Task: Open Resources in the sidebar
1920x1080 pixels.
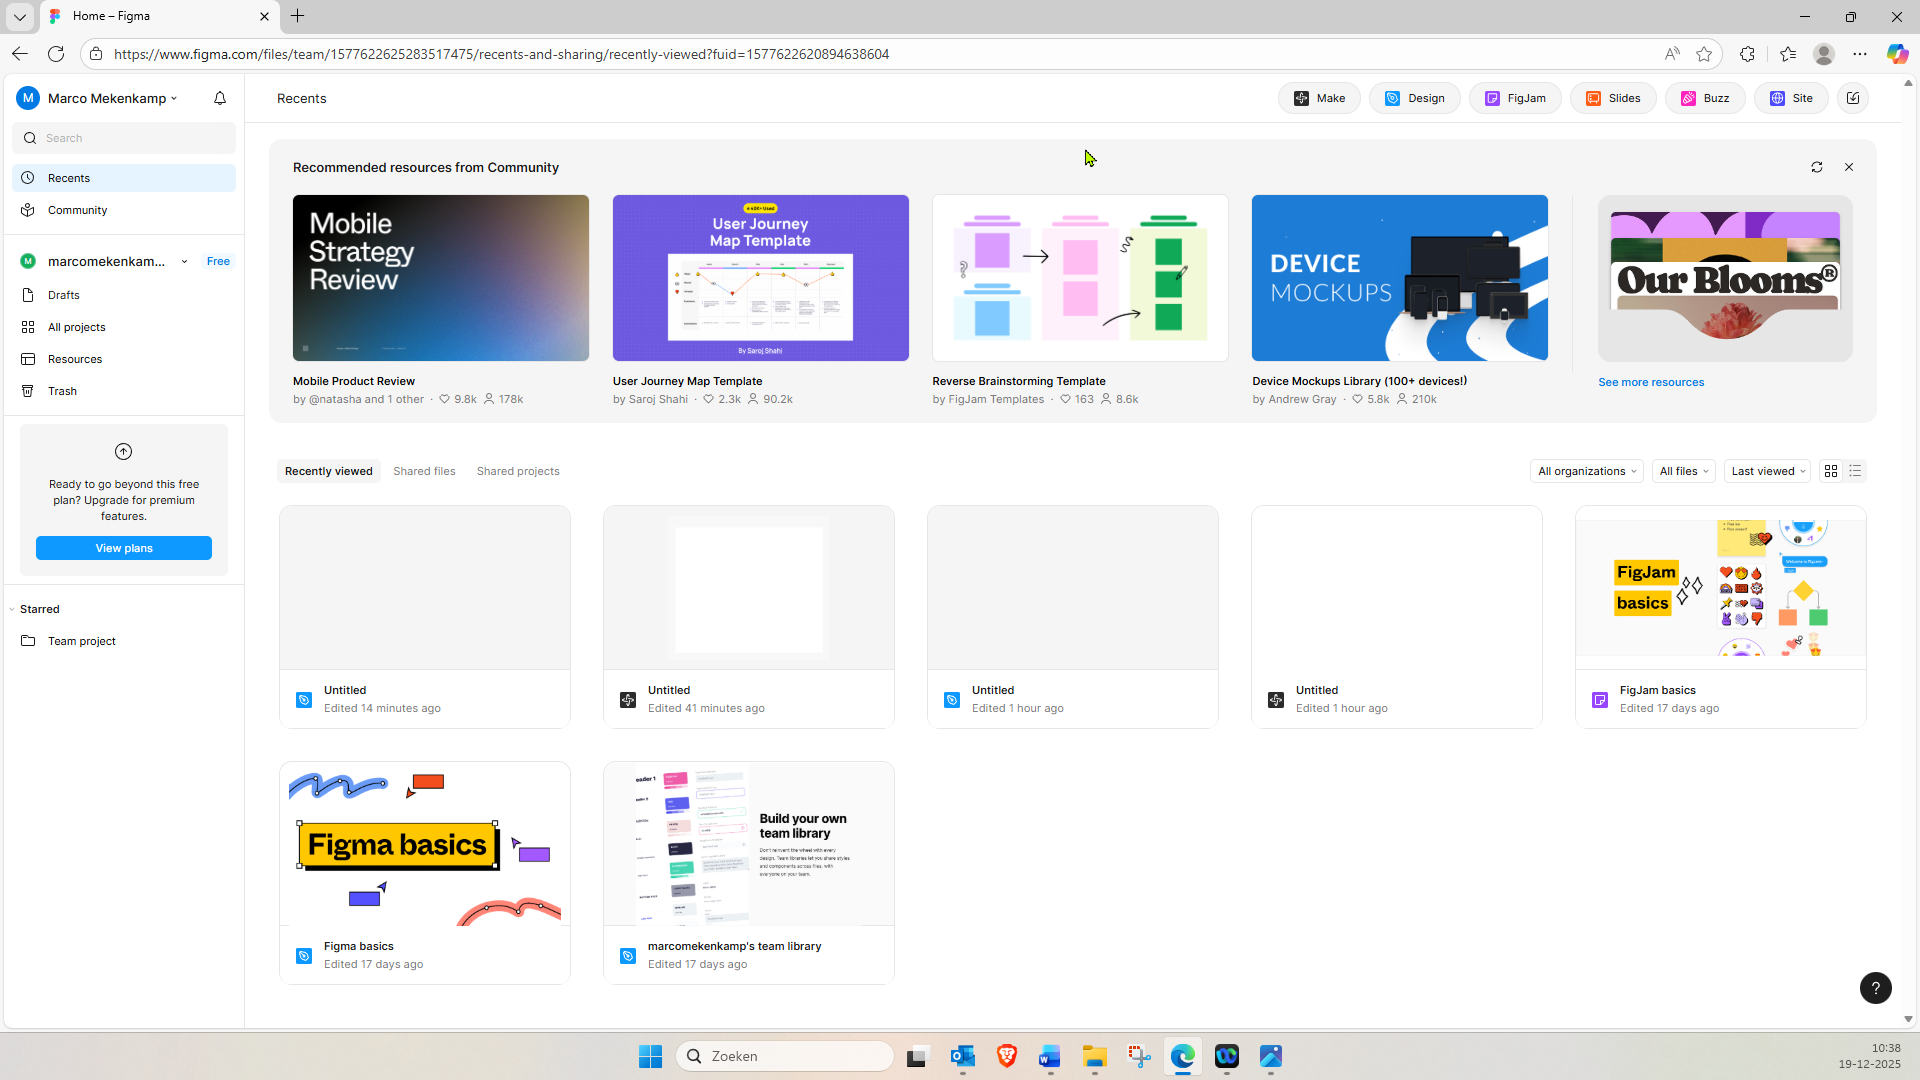Action: click(124, 359)
